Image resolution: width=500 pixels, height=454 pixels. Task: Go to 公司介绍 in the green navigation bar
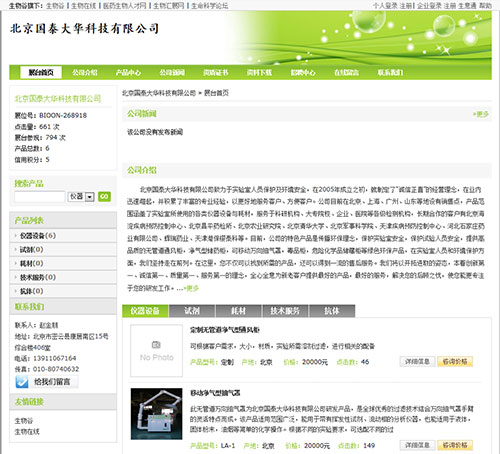(85, 72)
